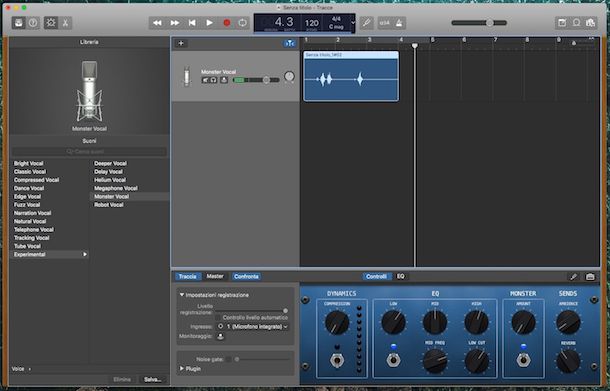Click the microphone icon in track header
The width and height of the screenshot is (610, 391).
(187, 76)
